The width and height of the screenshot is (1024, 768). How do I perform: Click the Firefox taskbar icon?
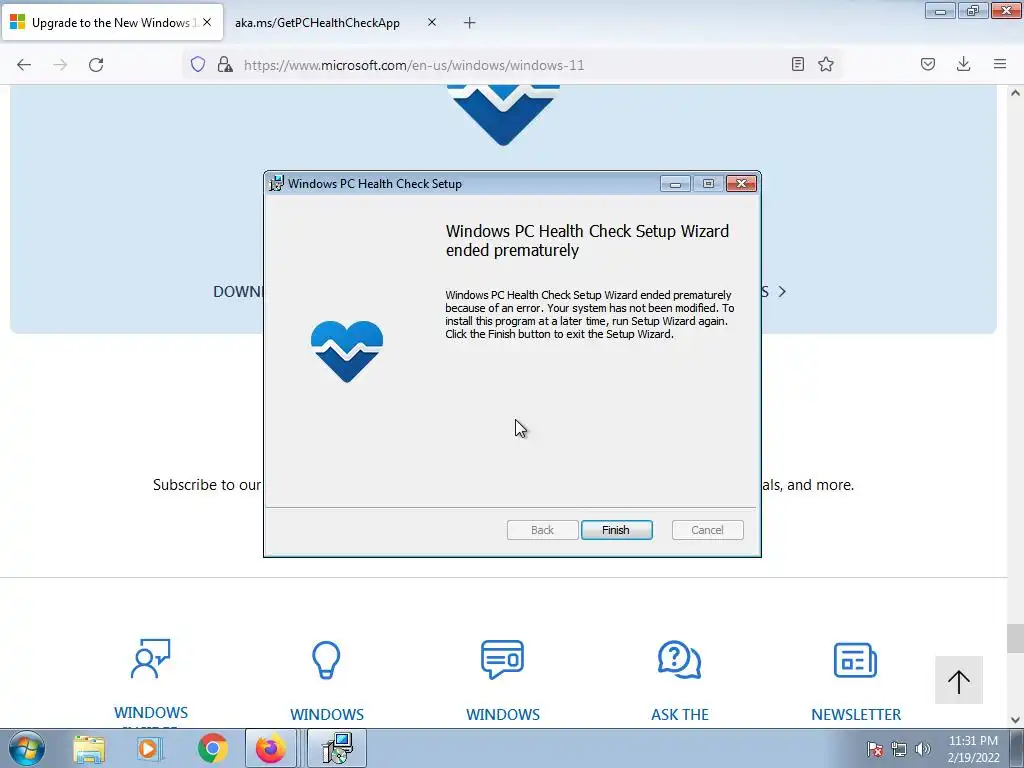tap(270, 748)
